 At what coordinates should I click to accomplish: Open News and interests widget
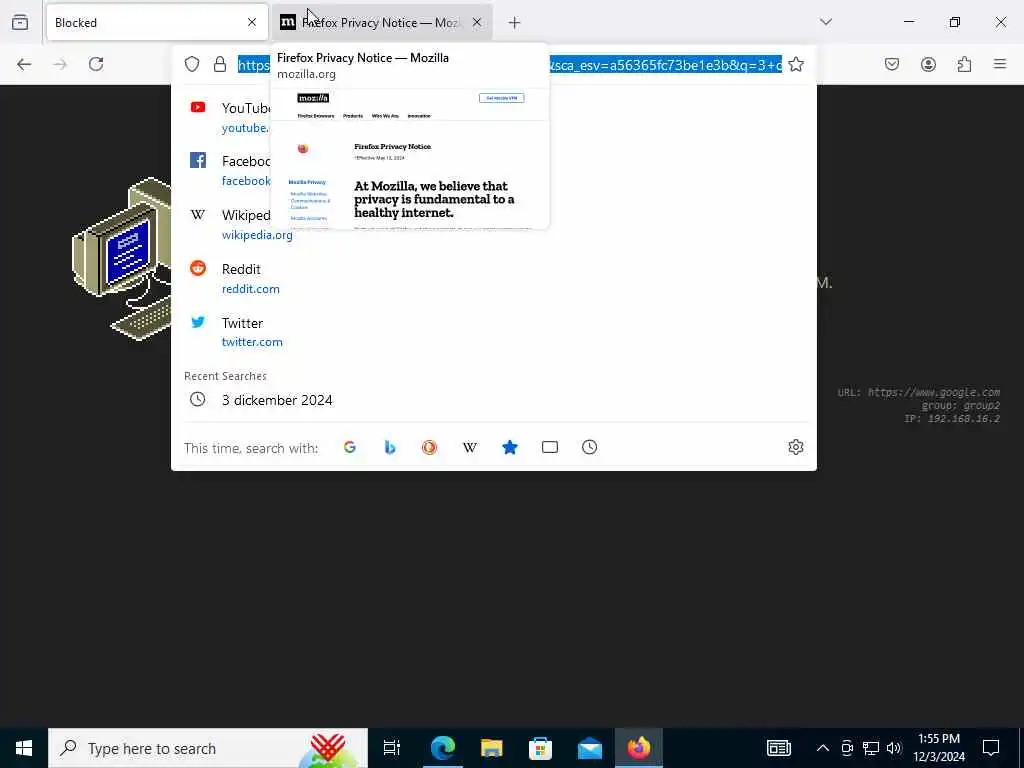[778, 748]
